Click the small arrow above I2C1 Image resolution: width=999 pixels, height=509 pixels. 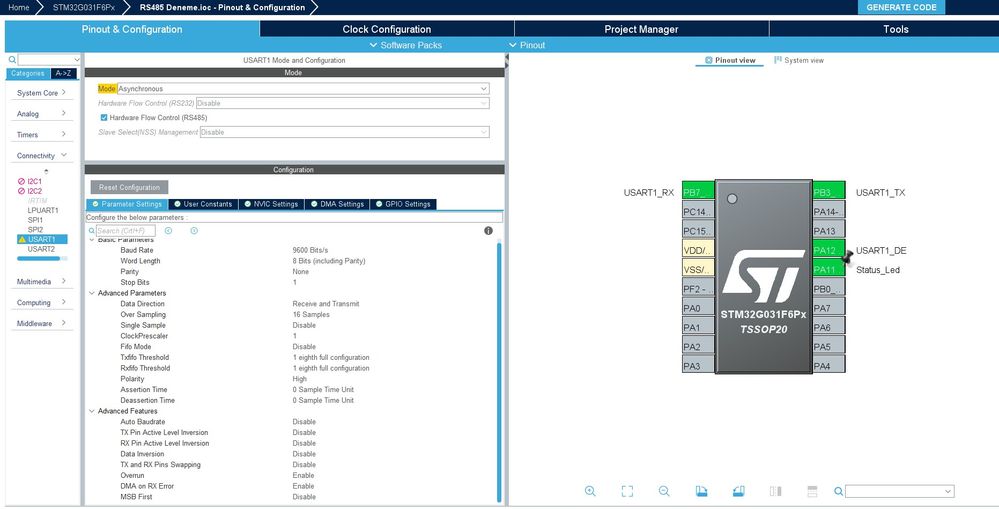tap(46, 171)
